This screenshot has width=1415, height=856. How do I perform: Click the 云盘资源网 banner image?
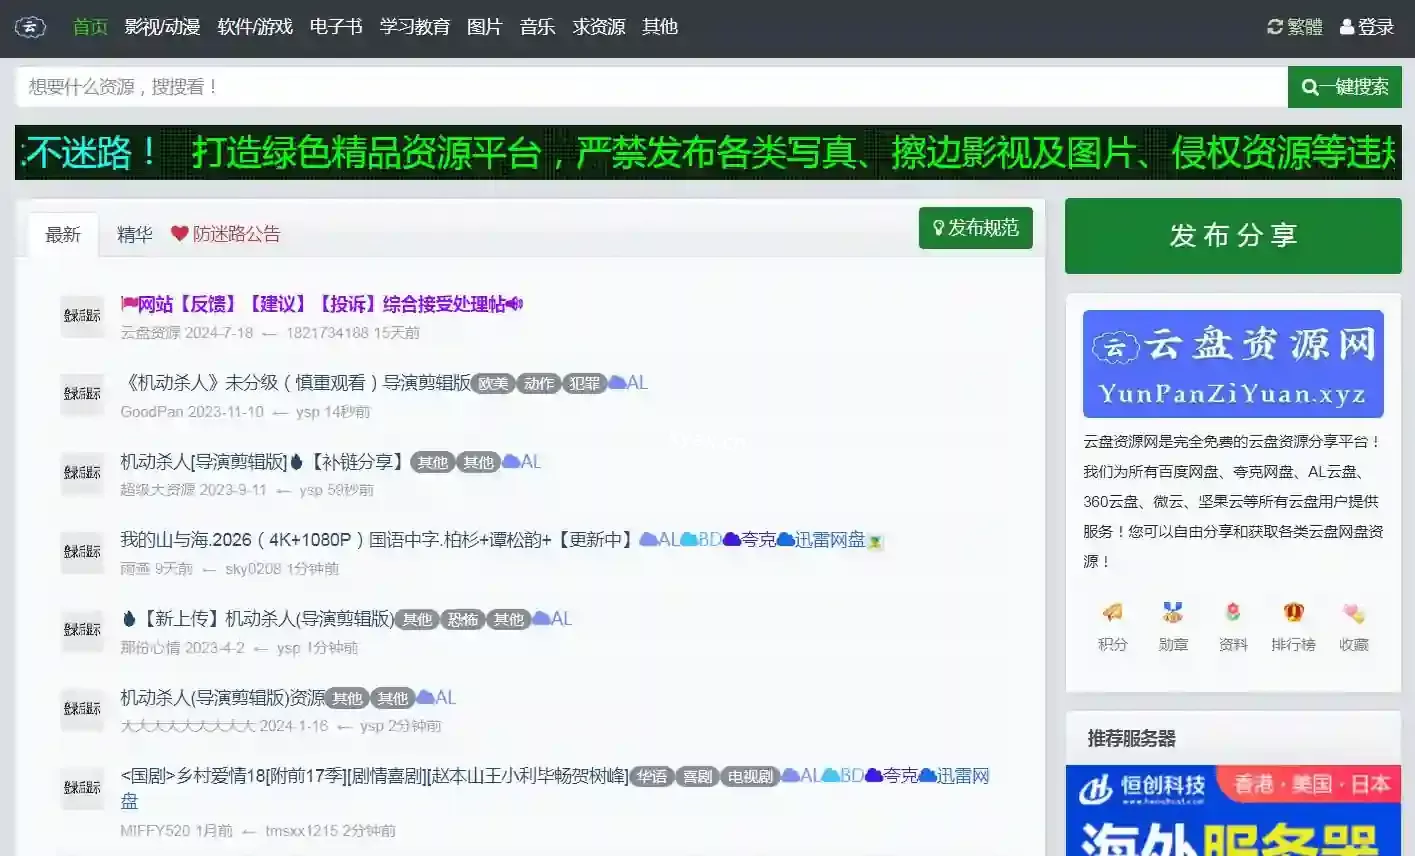coord(1232,364)
